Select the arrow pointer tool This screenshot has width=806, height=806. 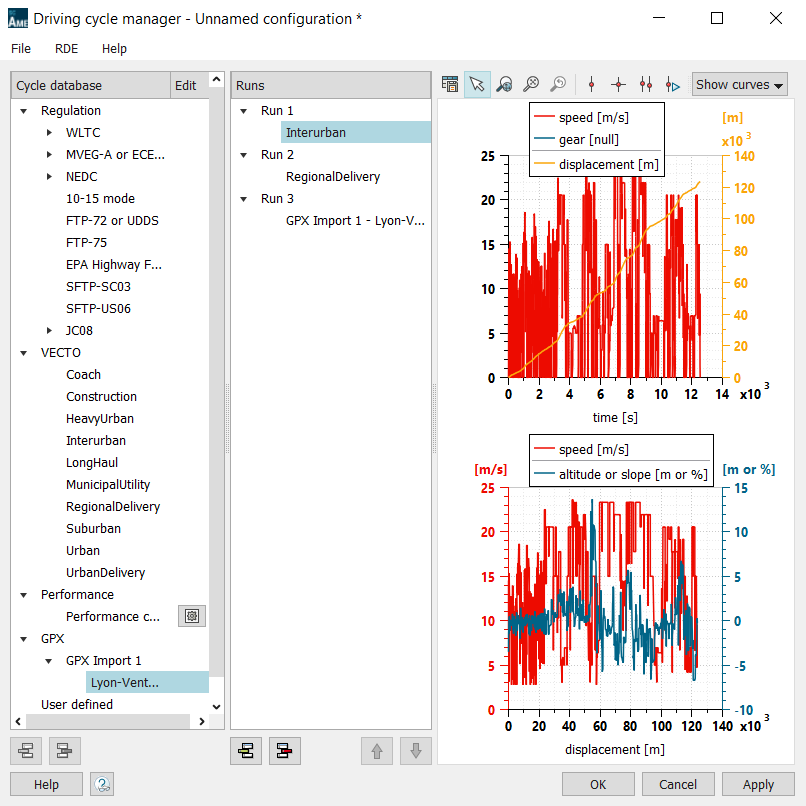(x=477, y=84)
